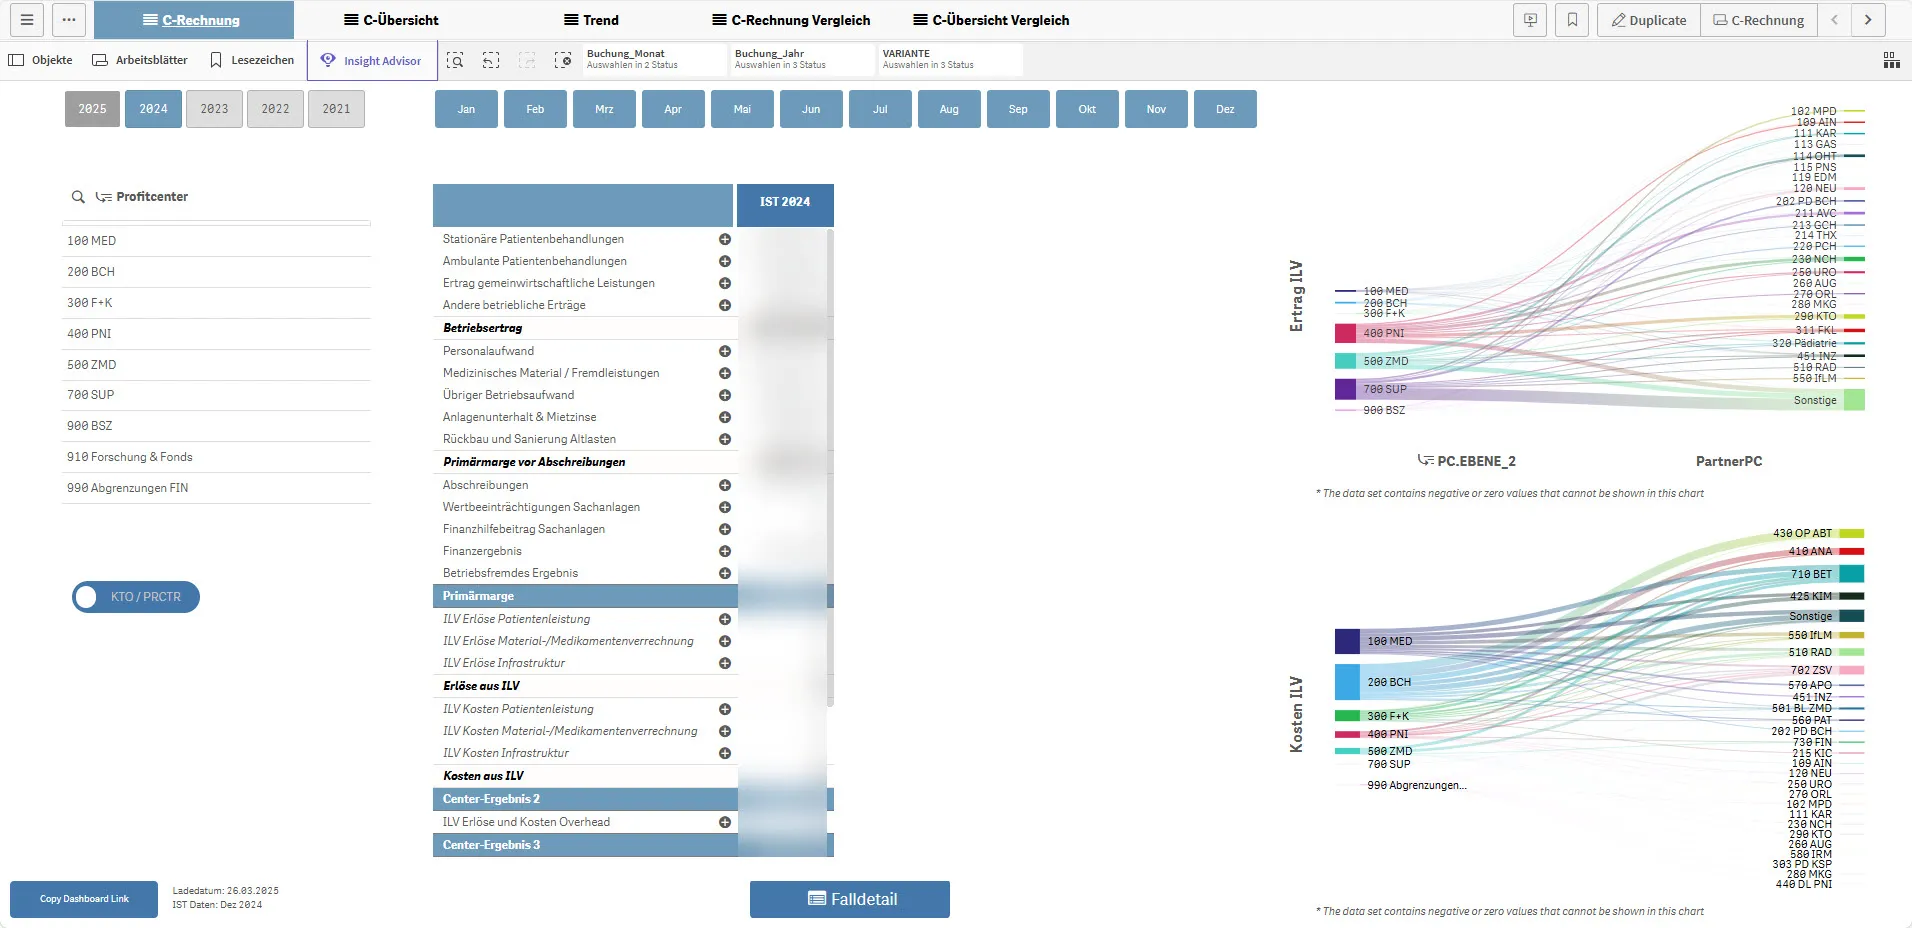Select 100 MED in Profitcenter list

coord(216,241)
